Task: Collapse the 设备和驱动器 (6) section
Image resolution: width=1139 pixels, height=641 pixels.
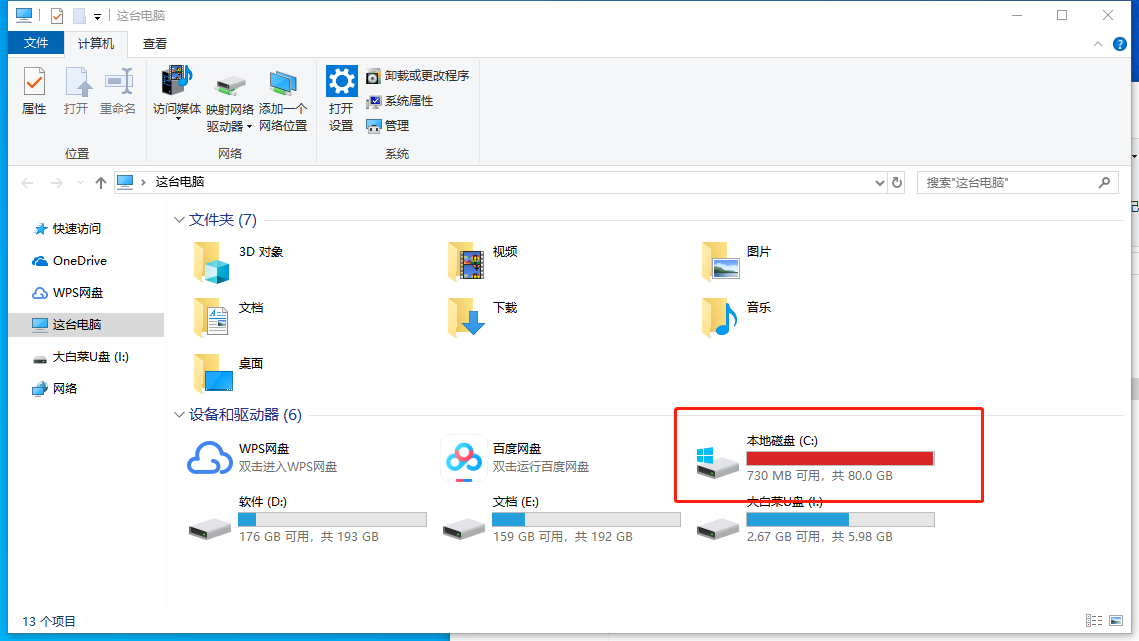Action: click(x=180, y=415)
